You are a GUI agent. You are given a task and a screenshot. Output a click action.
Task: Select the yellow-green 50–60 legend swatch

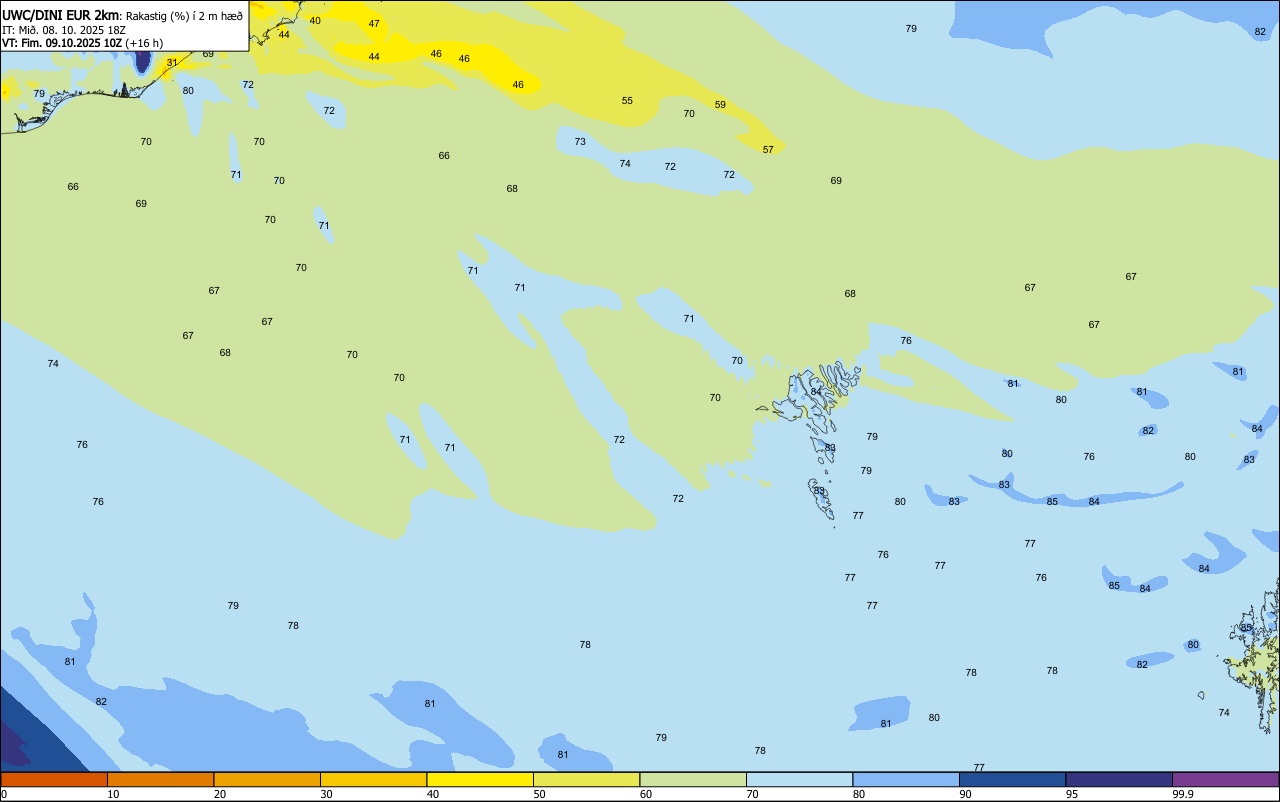click(x=586, y=779)
